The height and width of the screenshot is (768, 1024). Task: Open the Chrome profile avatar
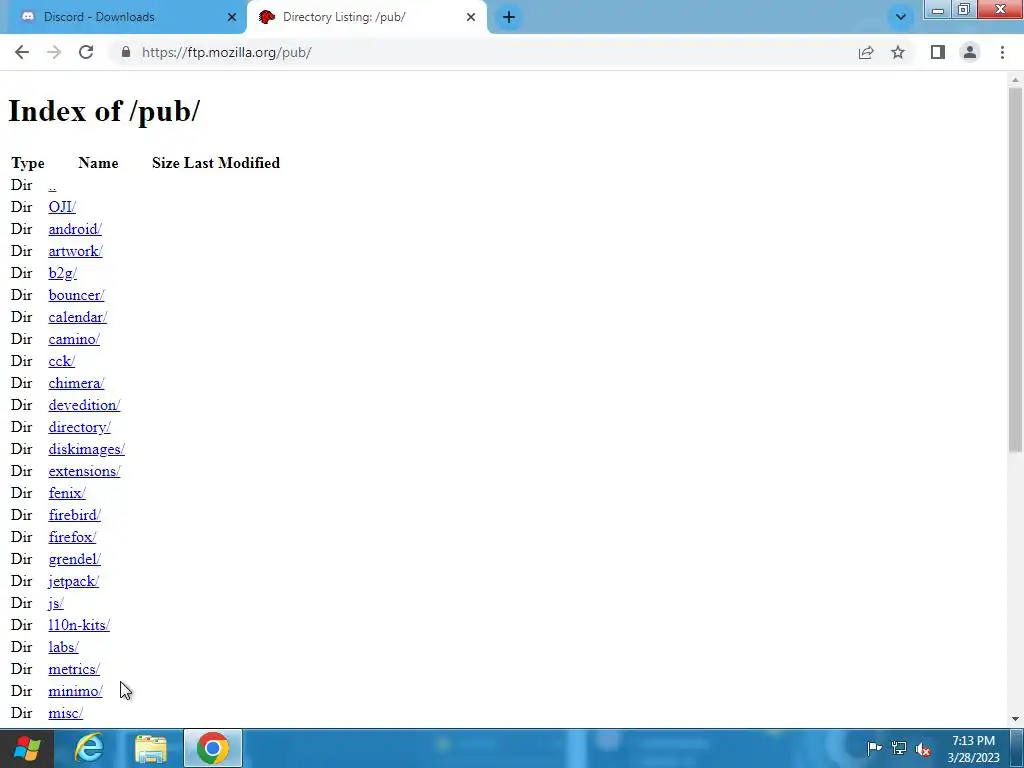click(970, 52)
